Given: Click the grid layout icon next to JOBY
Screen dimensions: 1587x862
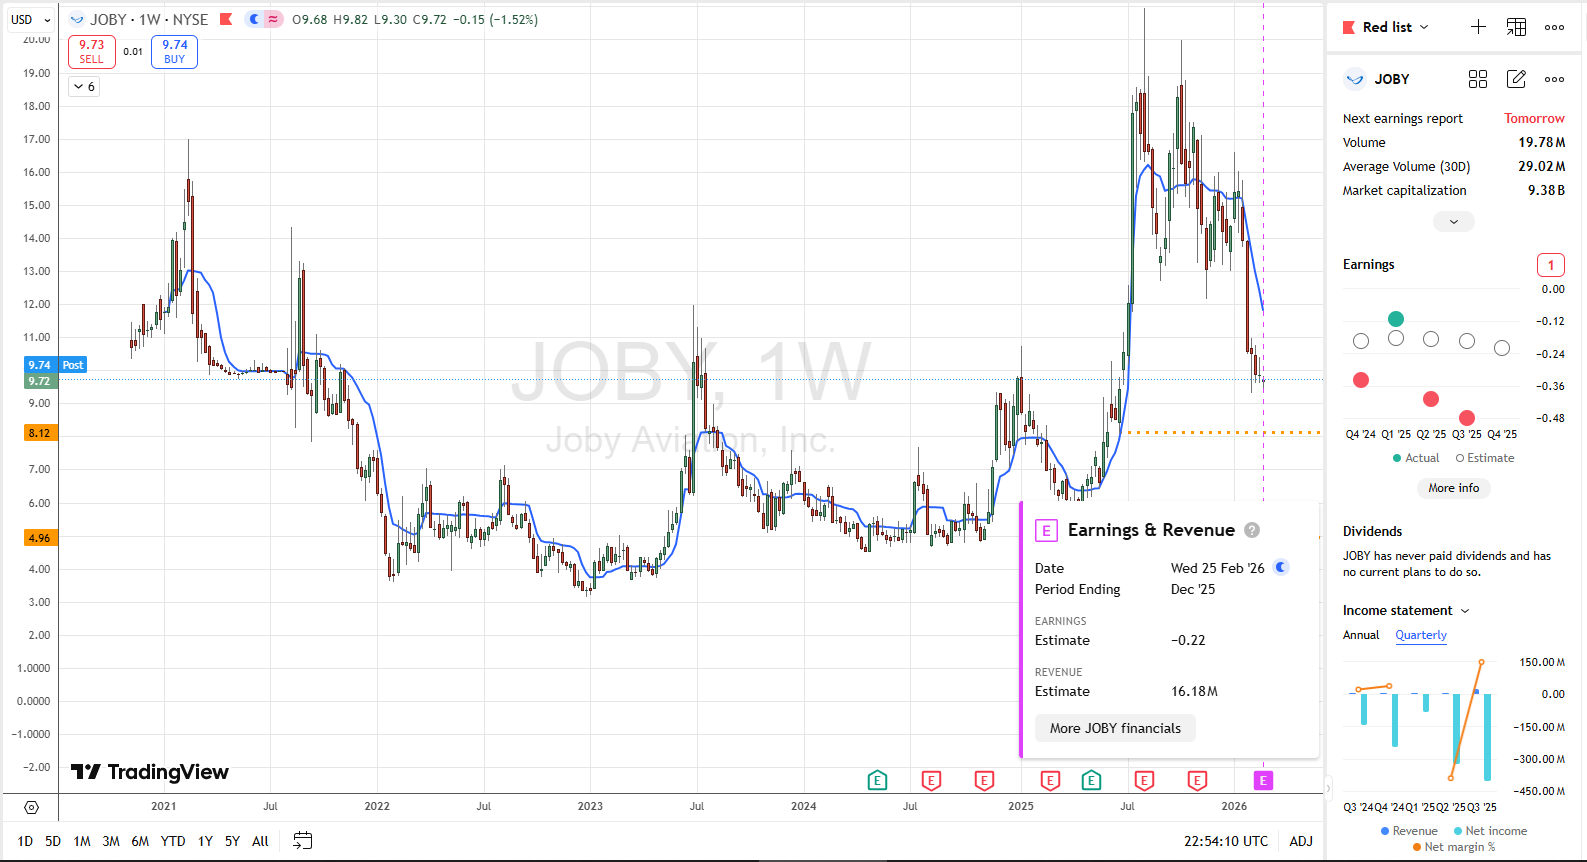Looking at the screenshot, I should click(1478, 79).
